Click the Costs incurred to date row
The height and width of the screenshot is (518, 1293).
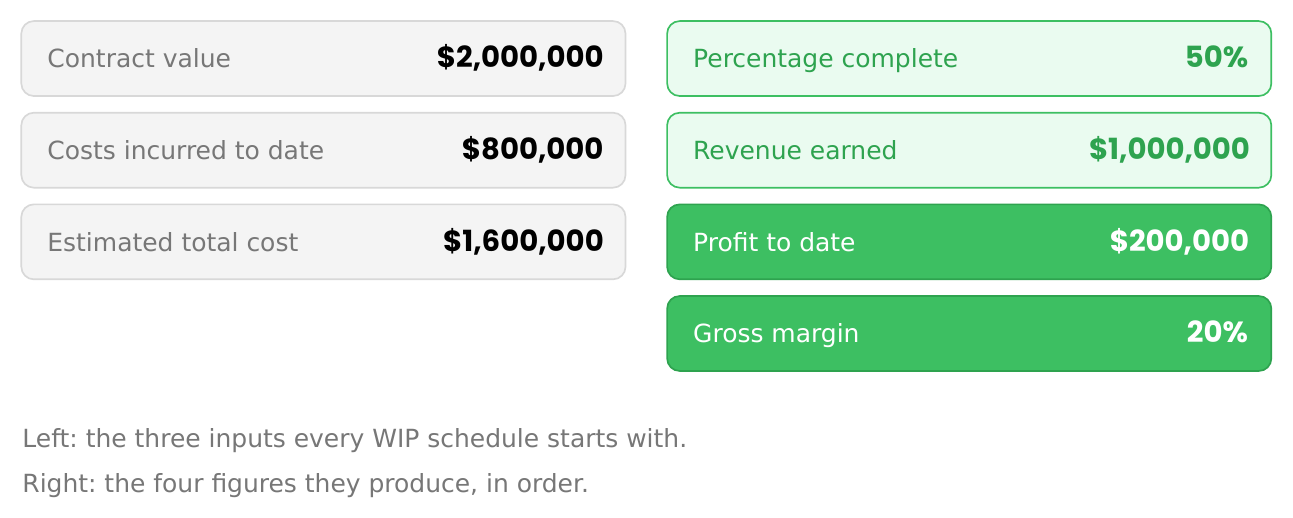coord(323,150)
